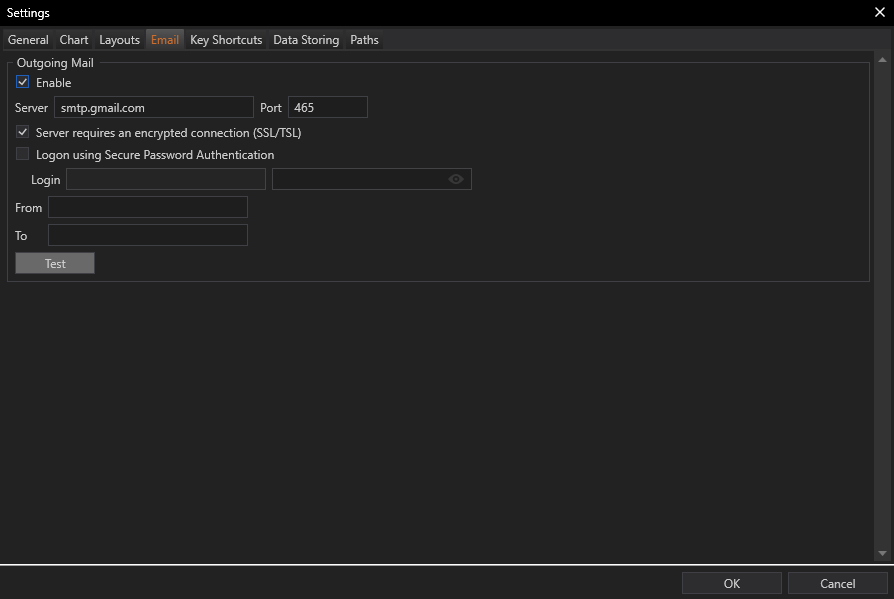Open the Chart tab

click(x=74, y=40)
